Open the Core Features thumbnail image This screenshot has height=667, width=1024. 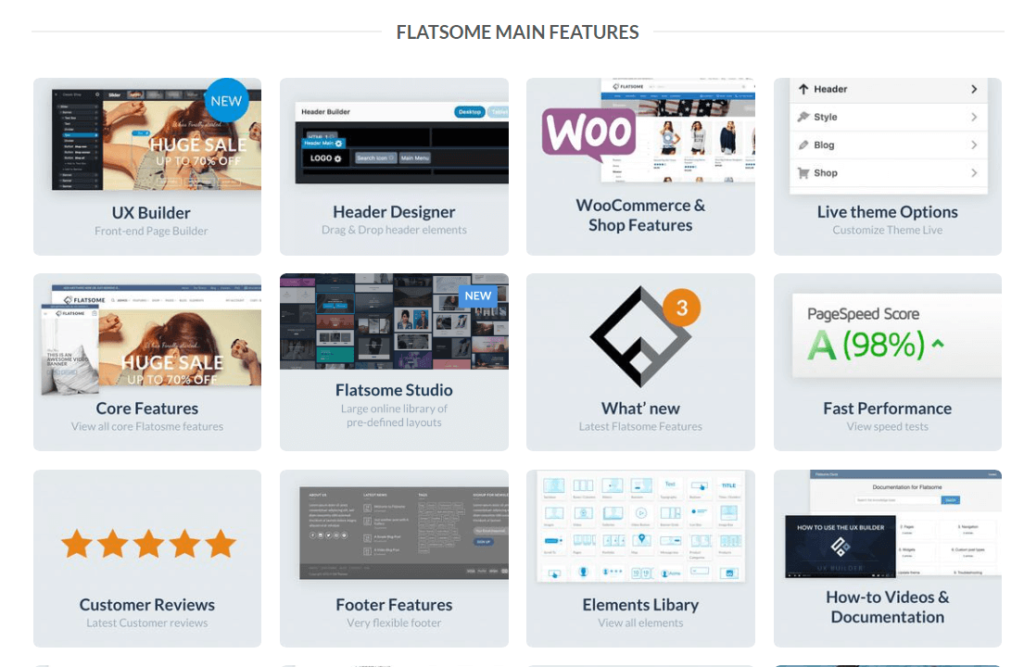147,334
